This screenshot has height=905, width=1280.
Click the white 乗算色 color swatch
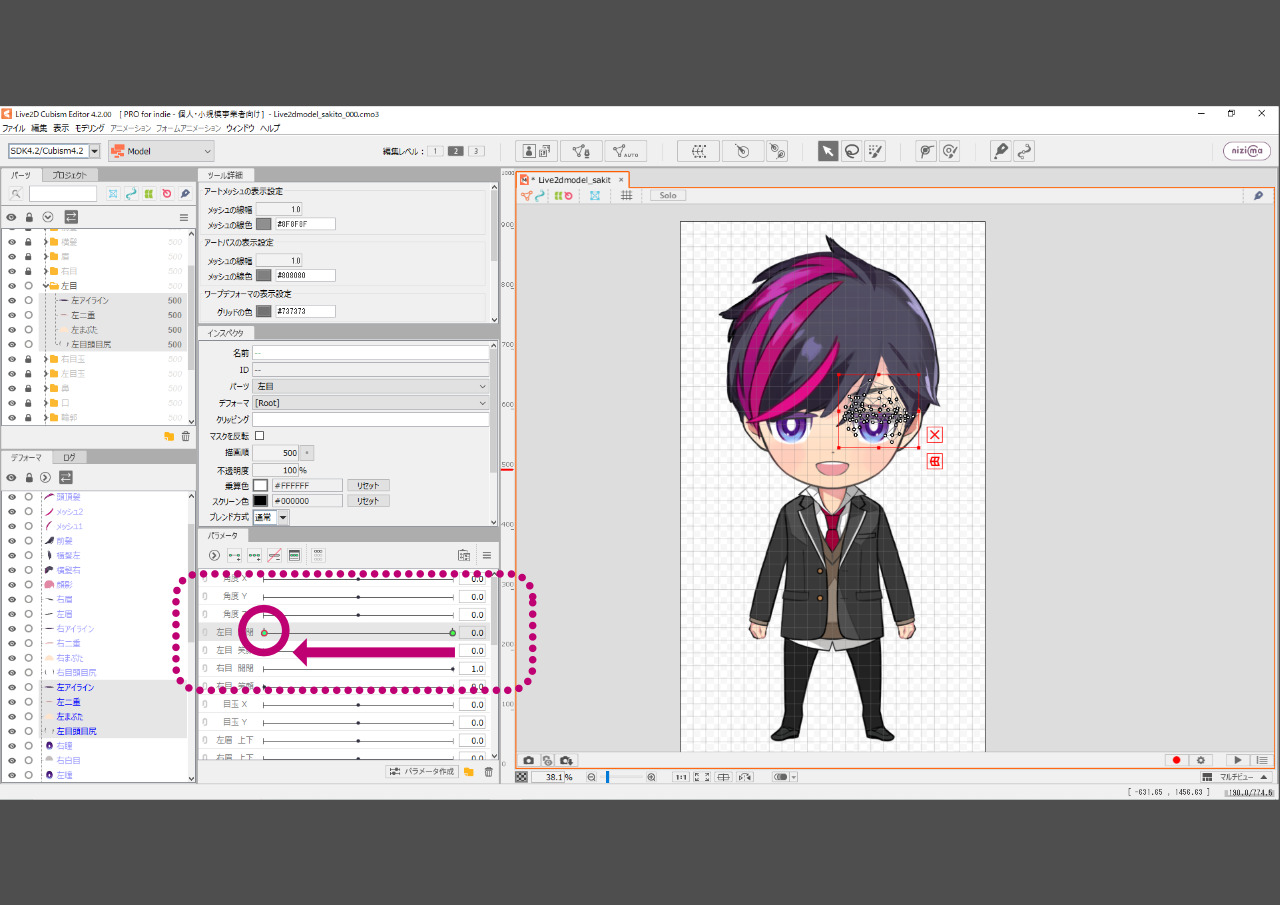[261, 485]
